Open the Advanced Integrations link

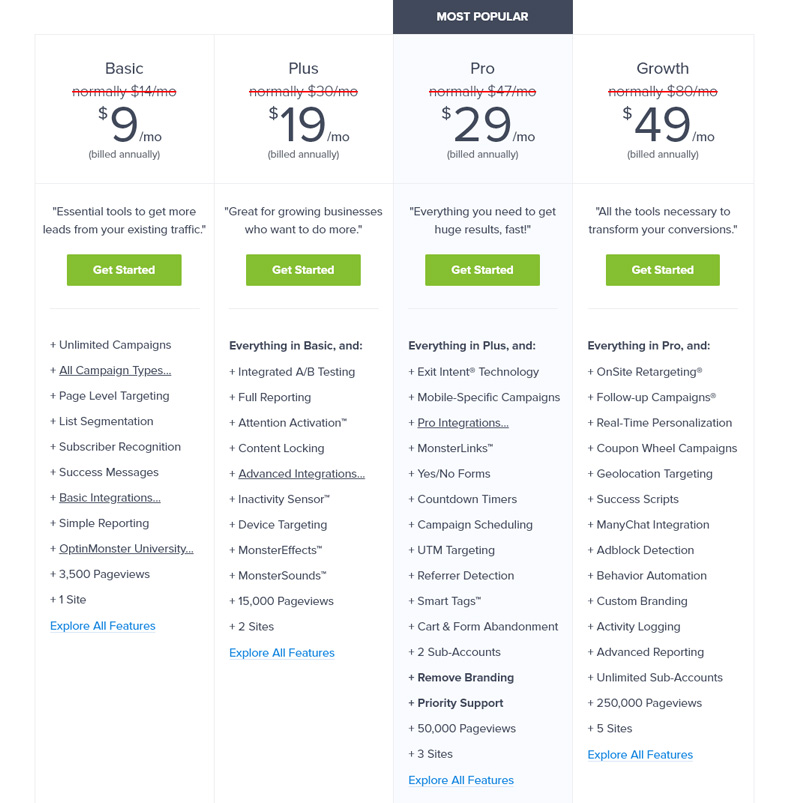click(301, 474)
